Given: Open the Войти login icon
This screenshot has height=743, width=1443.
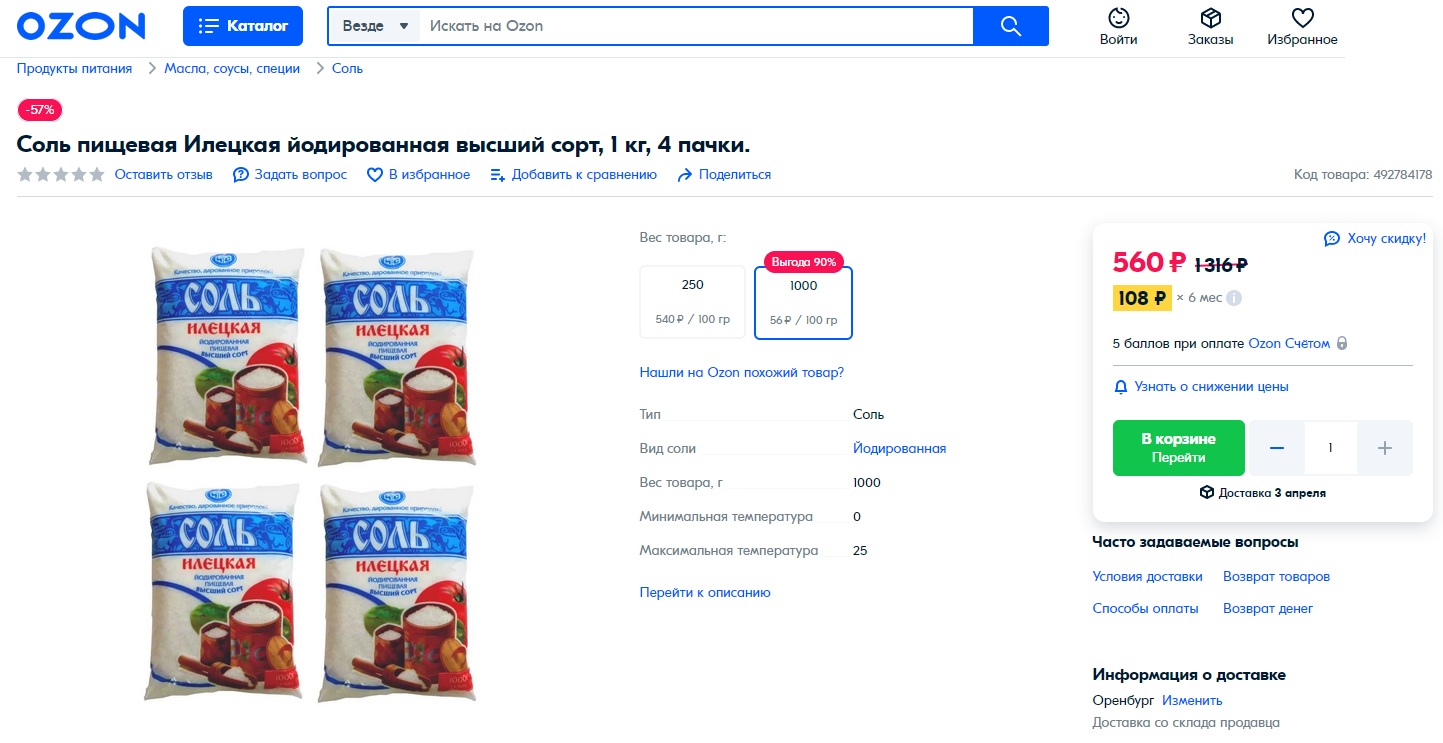Looking at the screenshot, I should click(1118, 19).
